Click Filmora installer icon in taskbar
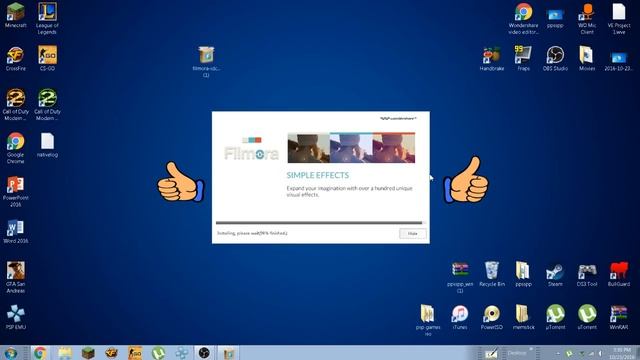This screenshot has height=360, width=640. pos(228,353)
